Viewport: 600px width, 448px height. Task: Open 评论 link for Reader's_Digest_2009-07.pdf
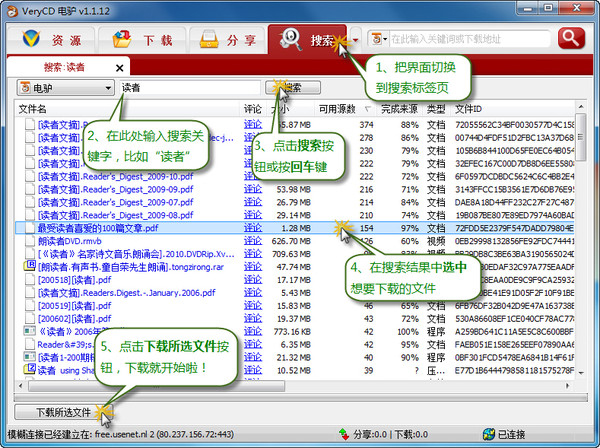pyautogui.click(x=253, y=202)
